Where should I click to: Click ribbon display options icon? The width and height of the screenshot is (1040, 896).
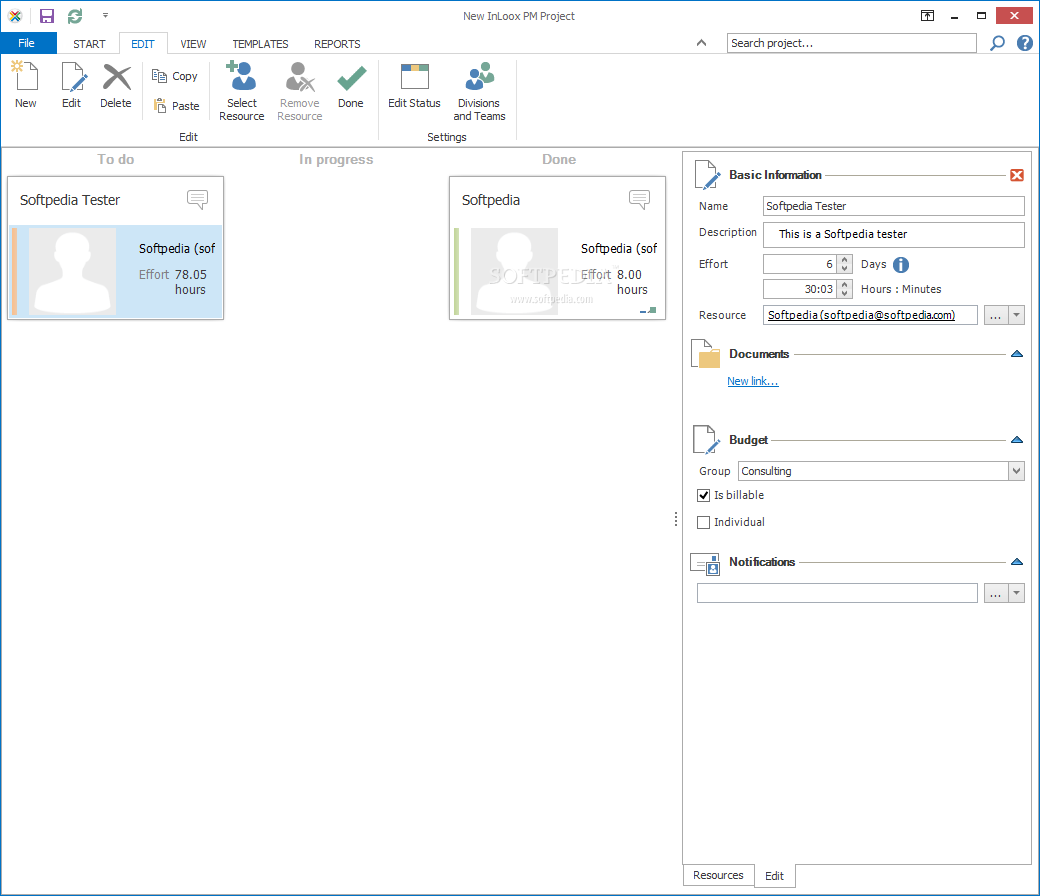point(927,16)
